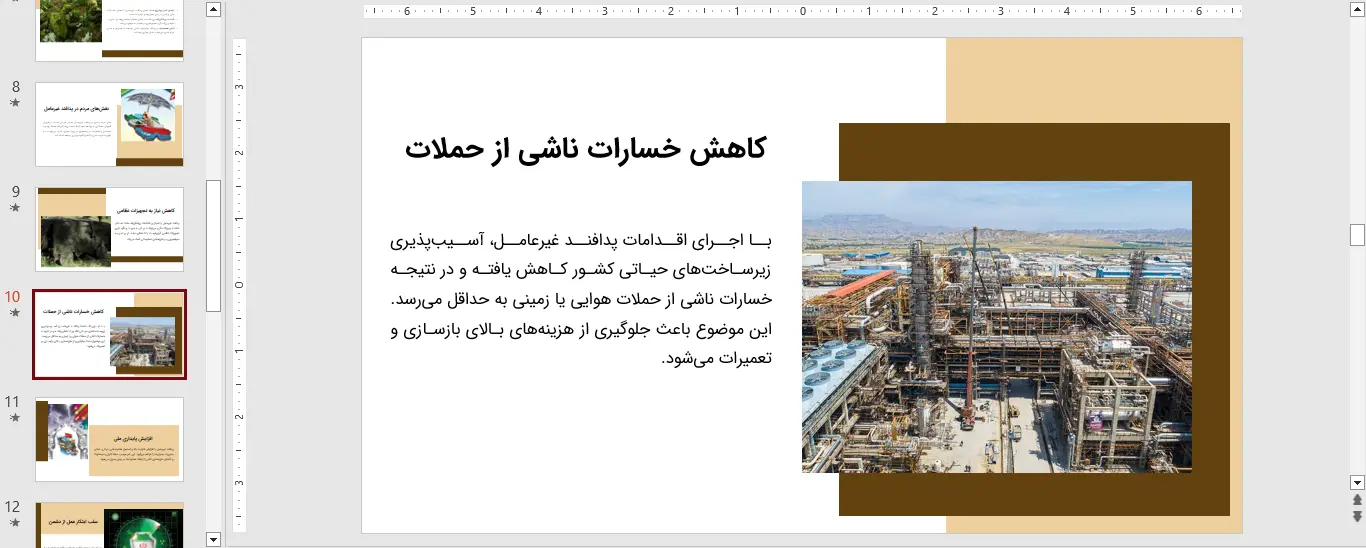Select slide 9 thumbnail in slide panel
Image resolution: width=1366 pixels, height=548 pixels.
pos(110,229)
